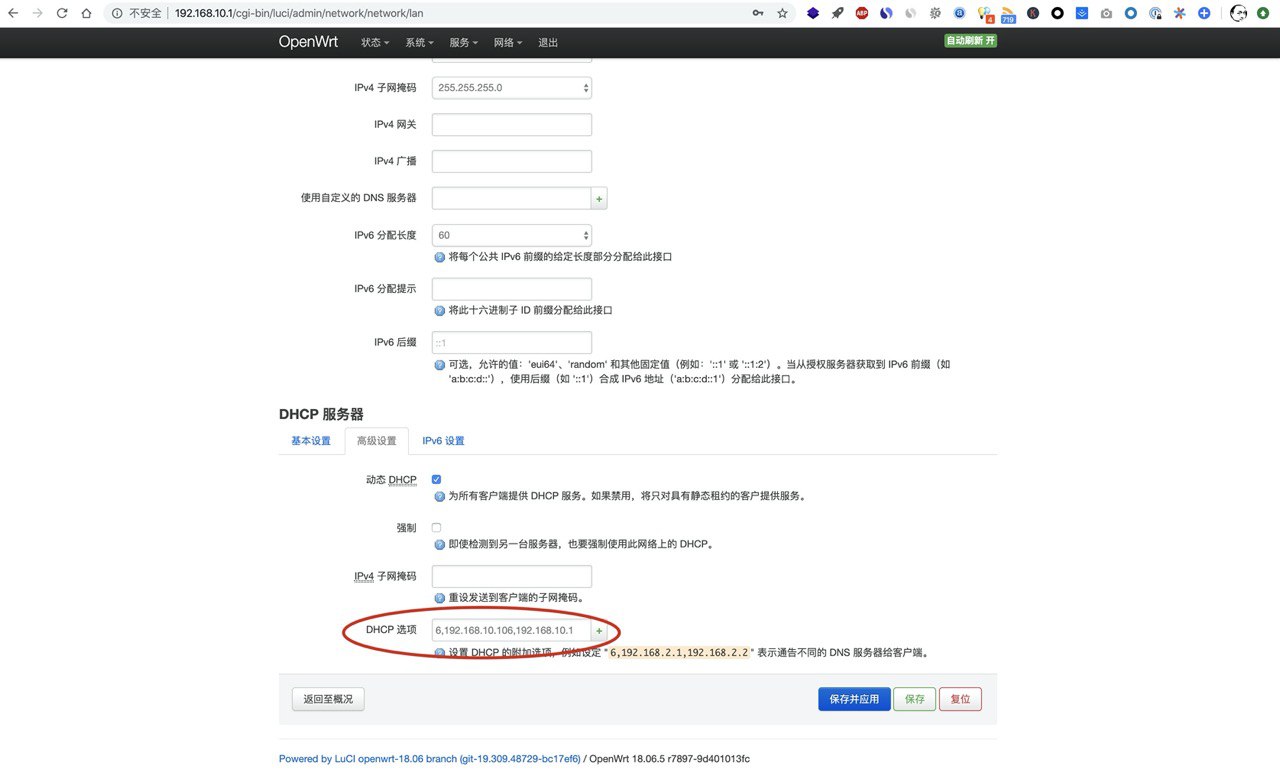Switch to the IPv6 设置 tab

tap(442, 441)
